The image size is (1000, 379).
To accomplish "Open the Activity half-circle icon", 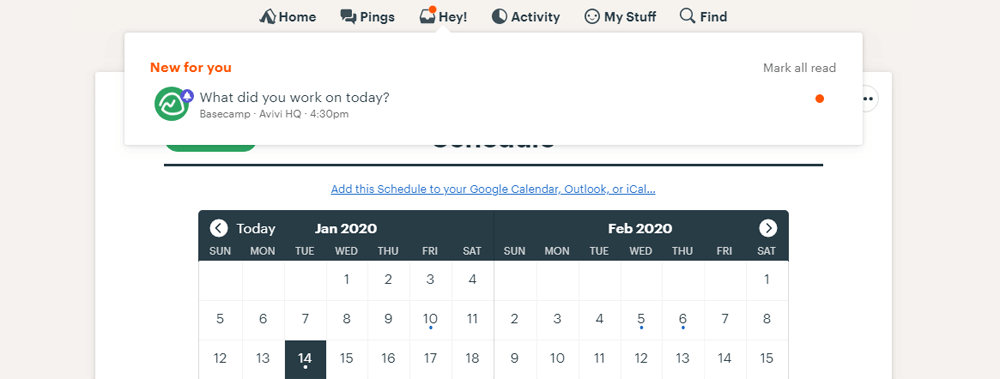I will tap(499, 17).
